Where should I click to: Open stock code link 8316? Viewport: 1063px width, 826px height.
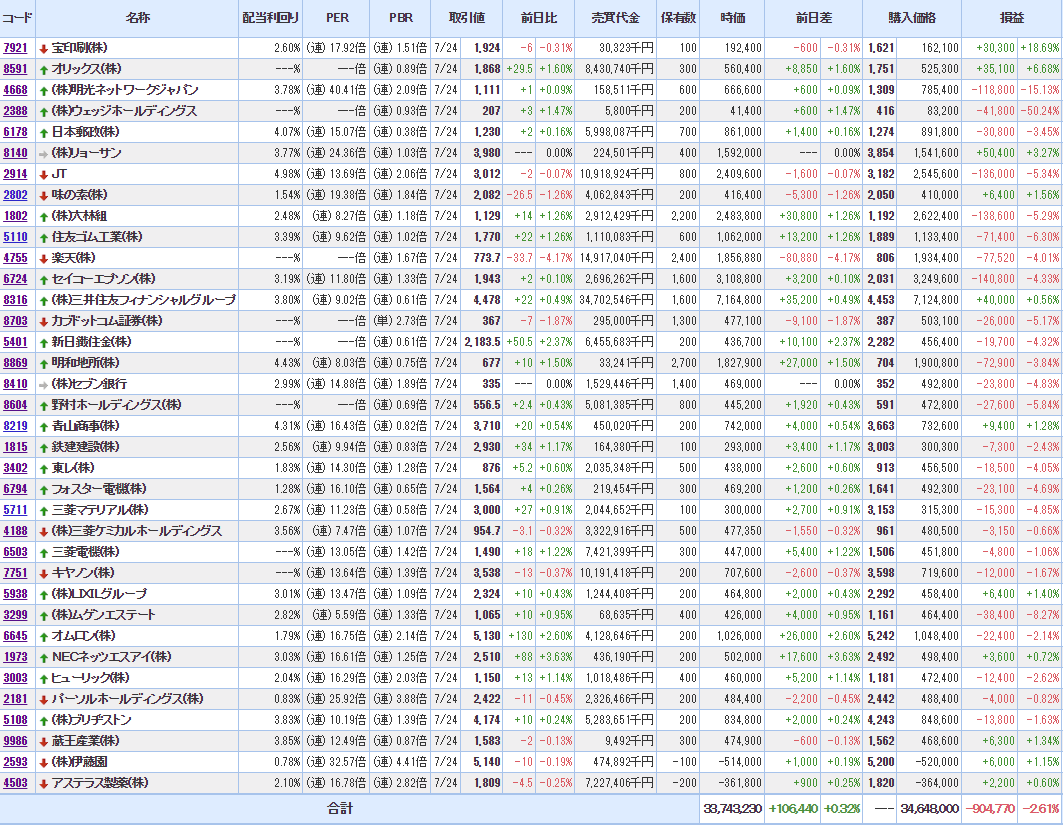tap(16, 300)
